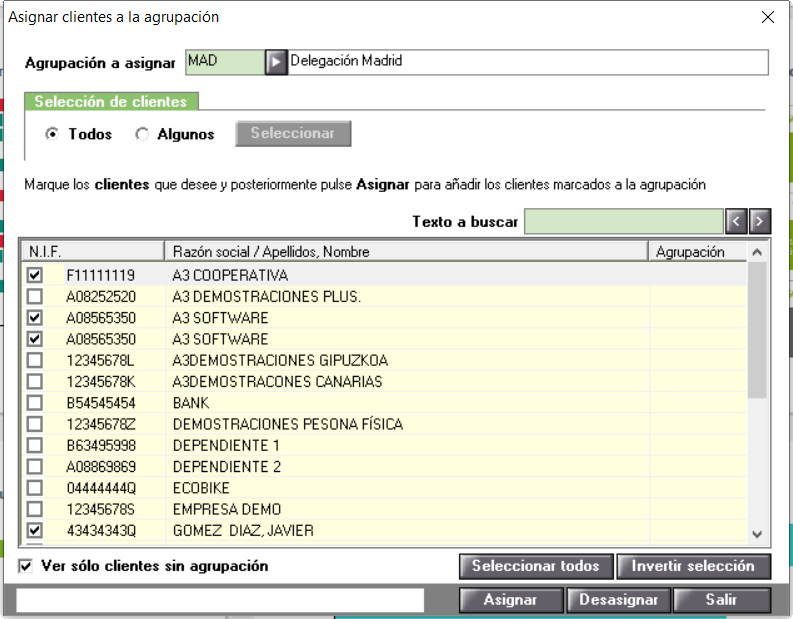Select the Algunos radio option
Viewport: 793px width, 619px height.
(x=142, y=134)
